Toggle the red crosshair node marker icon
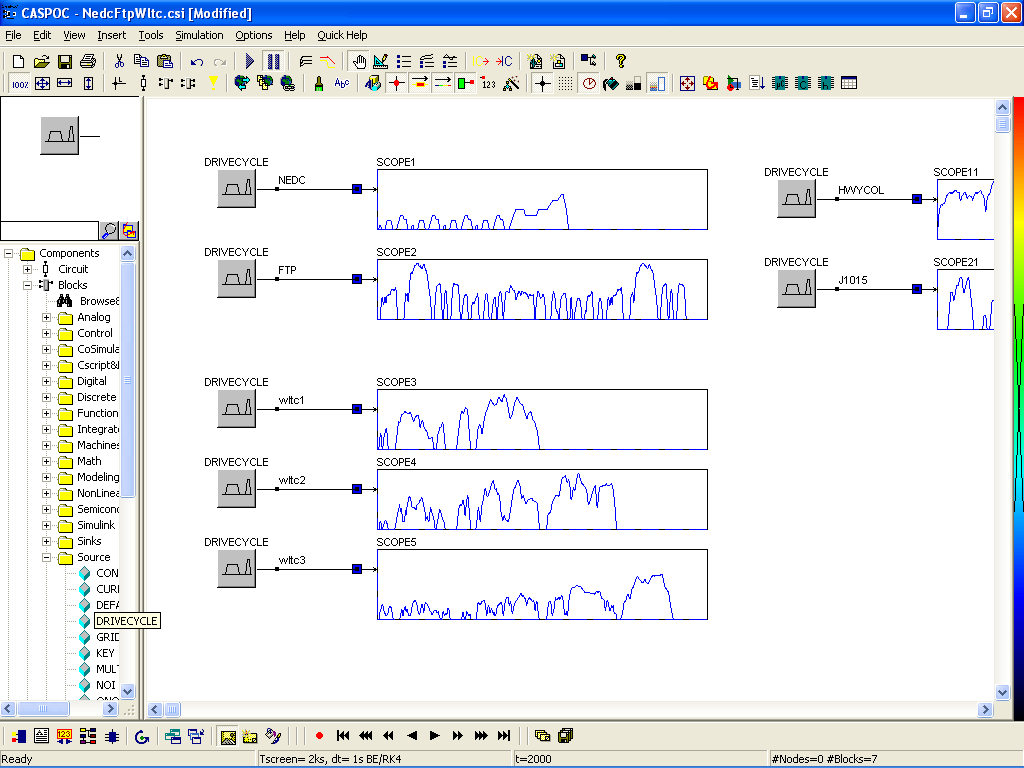The width and height of the screenshot is (1024, 768). [396, 84]
